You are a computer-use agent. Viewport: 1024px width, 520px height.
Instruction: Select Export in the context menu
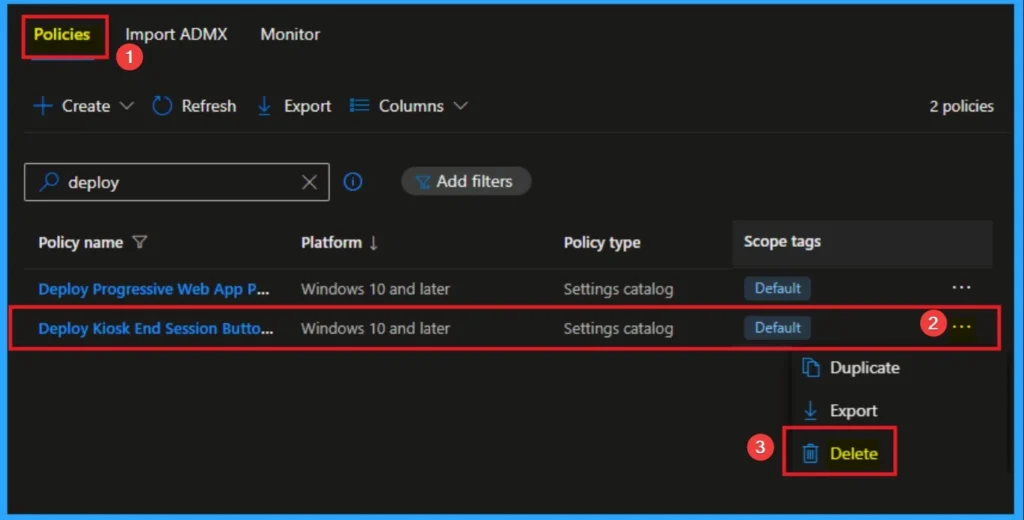click(853, 411)
